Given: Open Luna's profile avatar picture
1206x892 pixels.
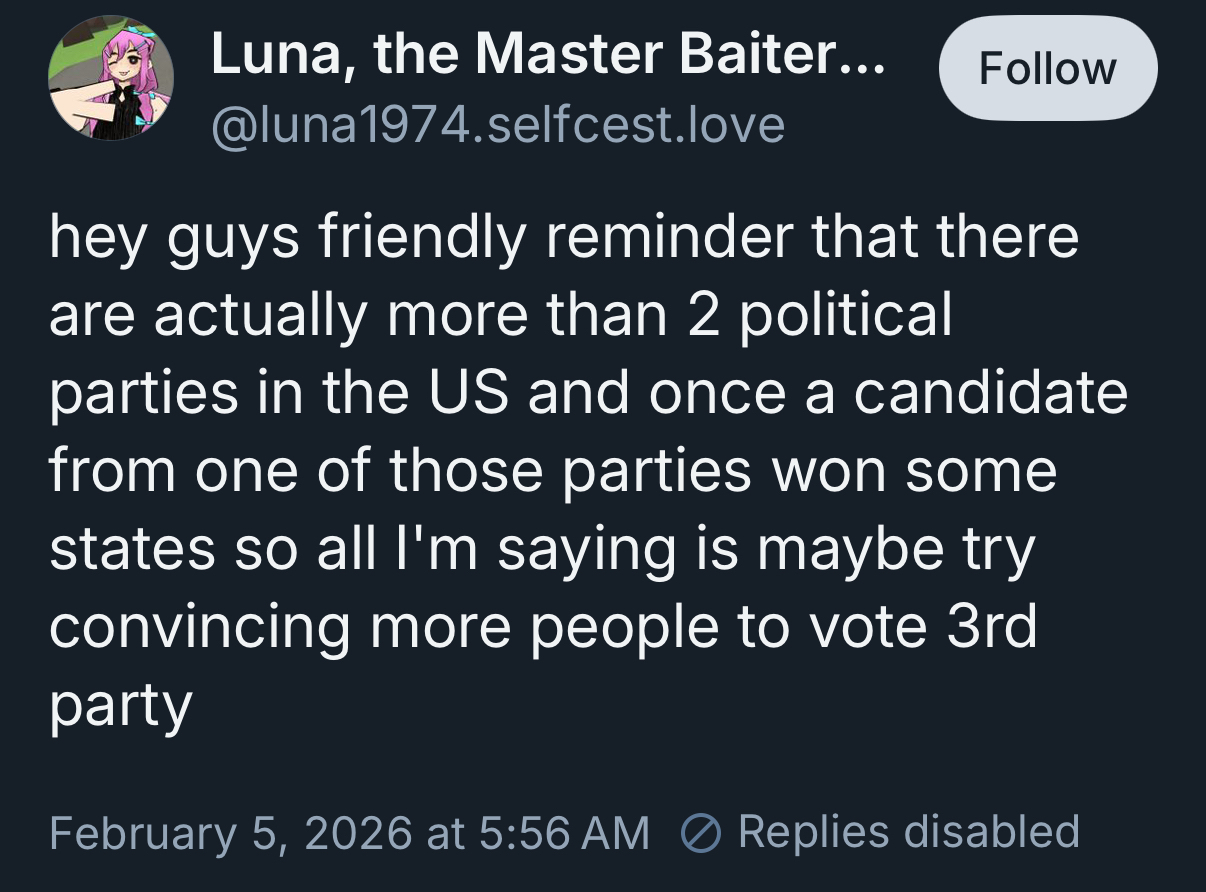Looking at the screenshot, I should [111, 78].
